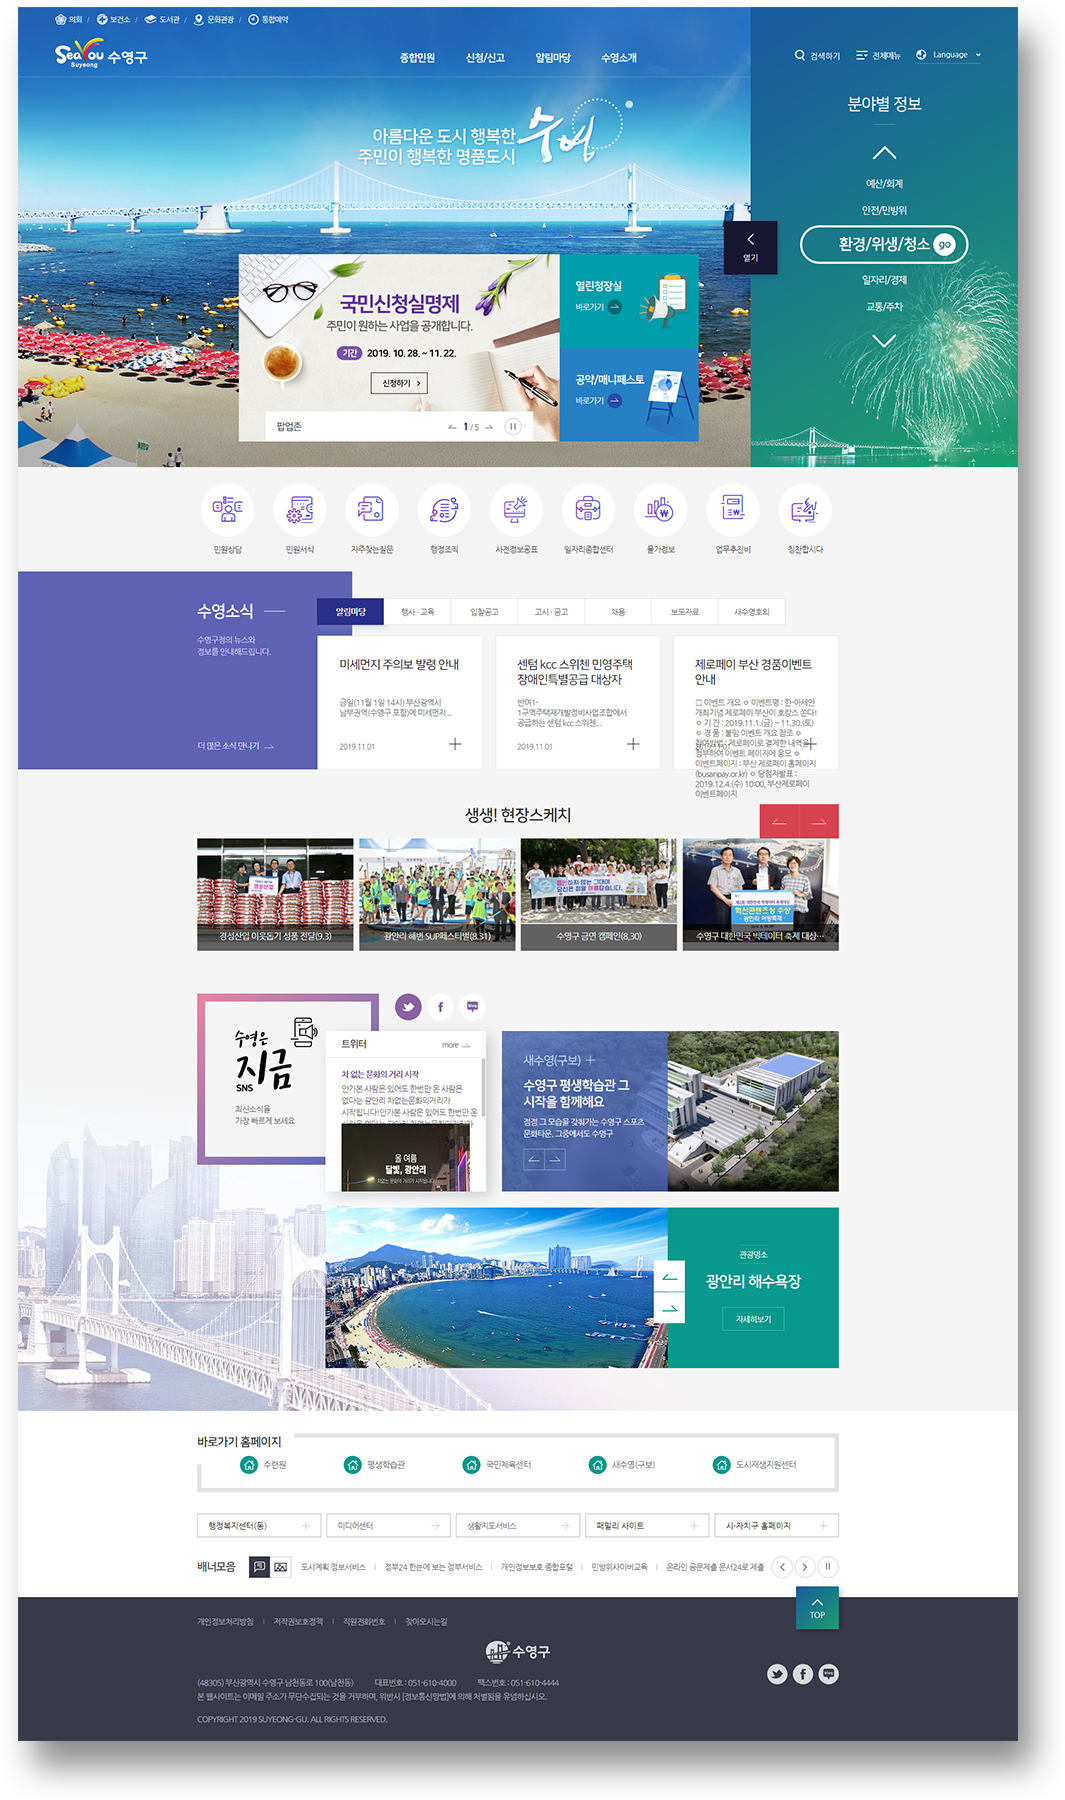Viewport: 1065px width, 1800px height.
Task: Click 자세히보기 for 광안리 해수욕장
Action: 753,1319
